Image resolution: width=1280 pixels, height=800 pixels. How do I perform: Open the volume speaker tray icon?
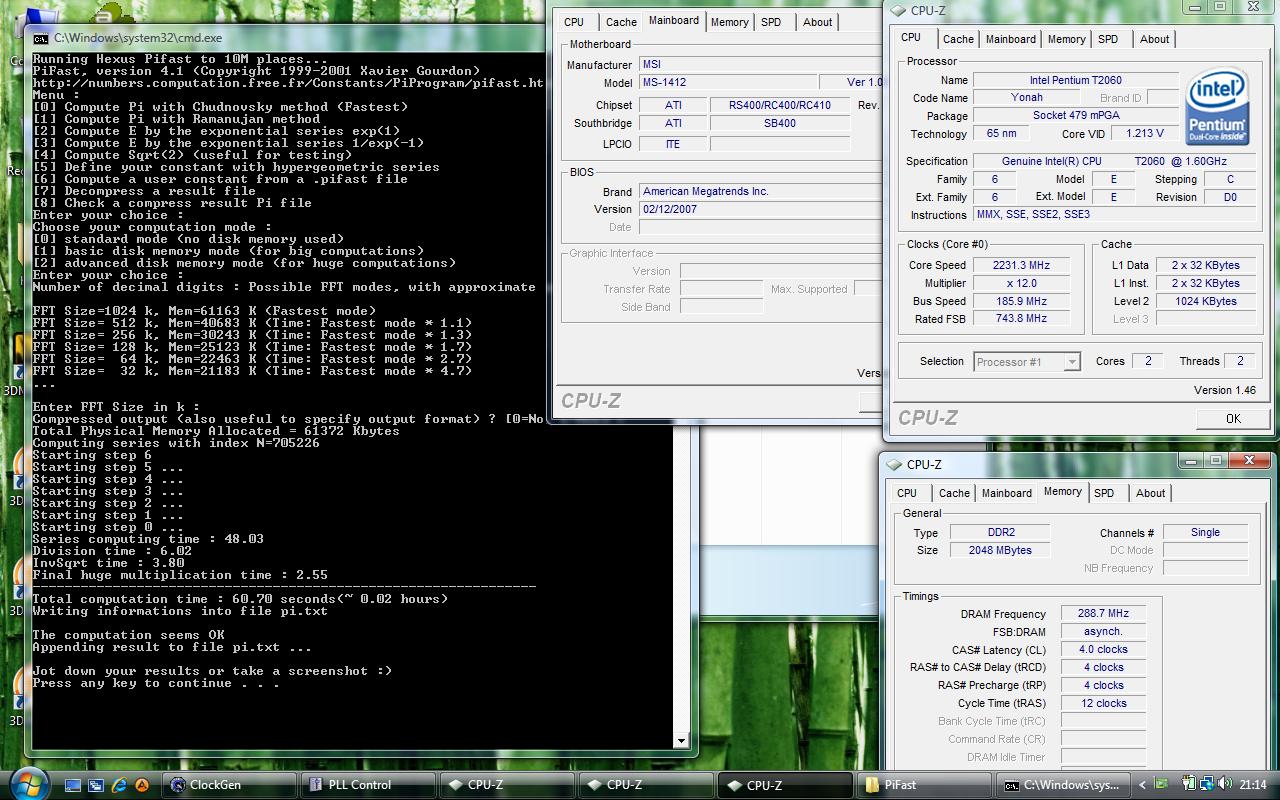point(1225,783)
